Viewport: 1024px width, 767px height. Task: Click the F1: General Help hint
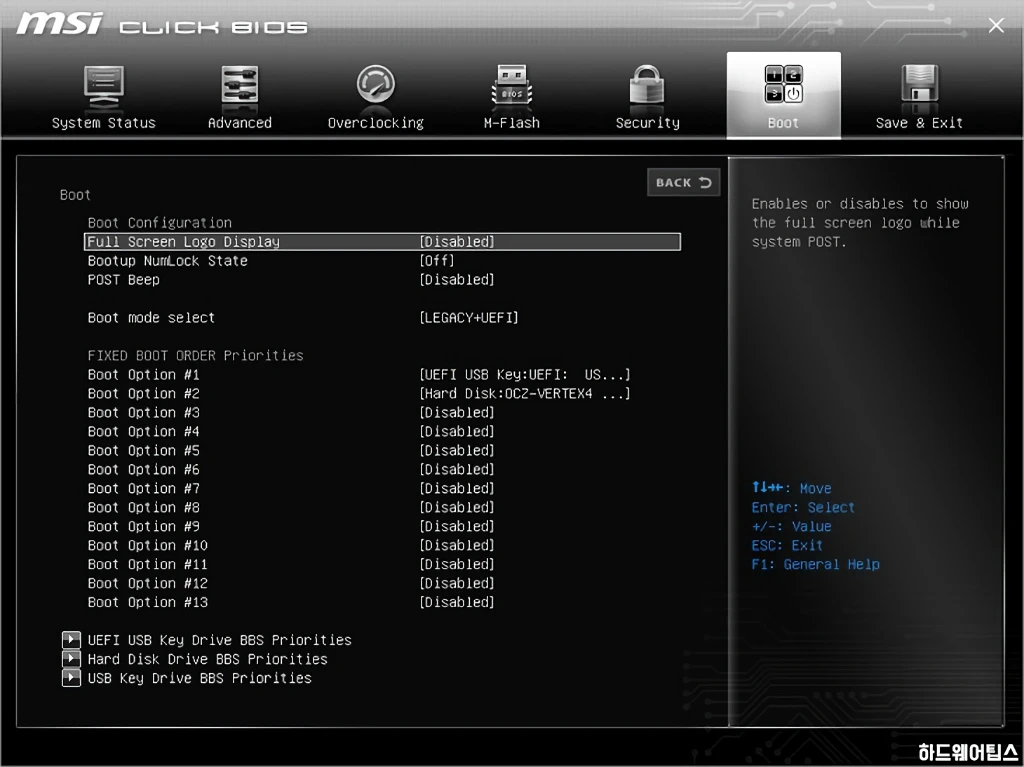click(x=816, y=564)
